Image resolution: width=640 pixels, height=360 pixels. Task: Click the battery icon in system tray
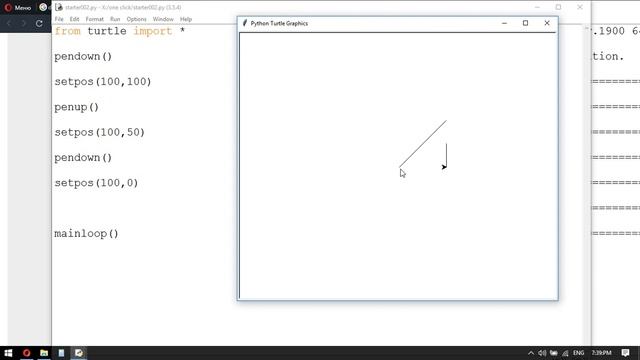(553, 353)
